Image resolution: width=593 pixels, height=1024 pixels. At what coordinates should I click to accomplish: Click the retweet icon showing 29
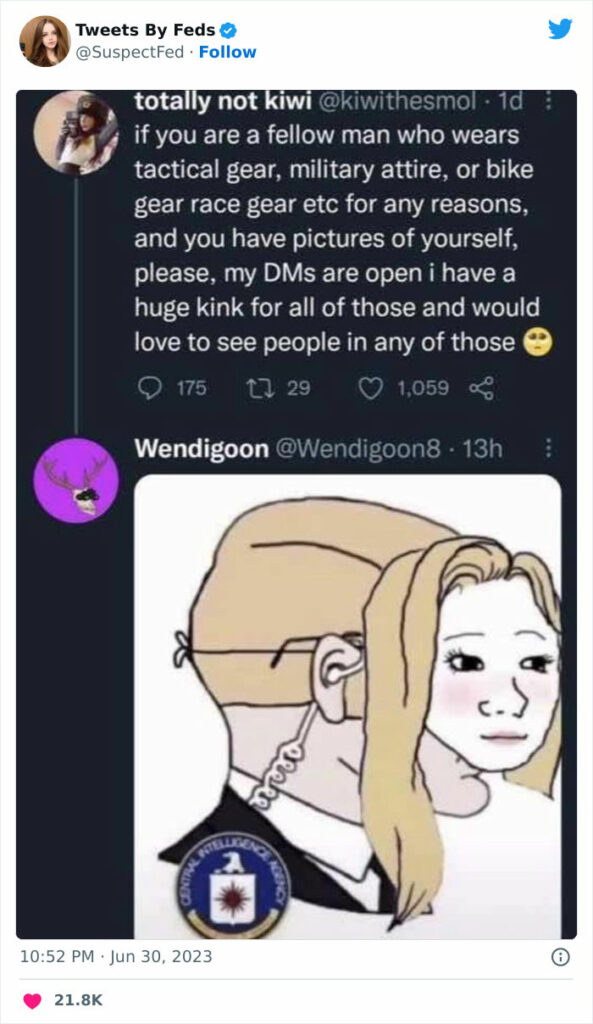[x=260, y=388]
